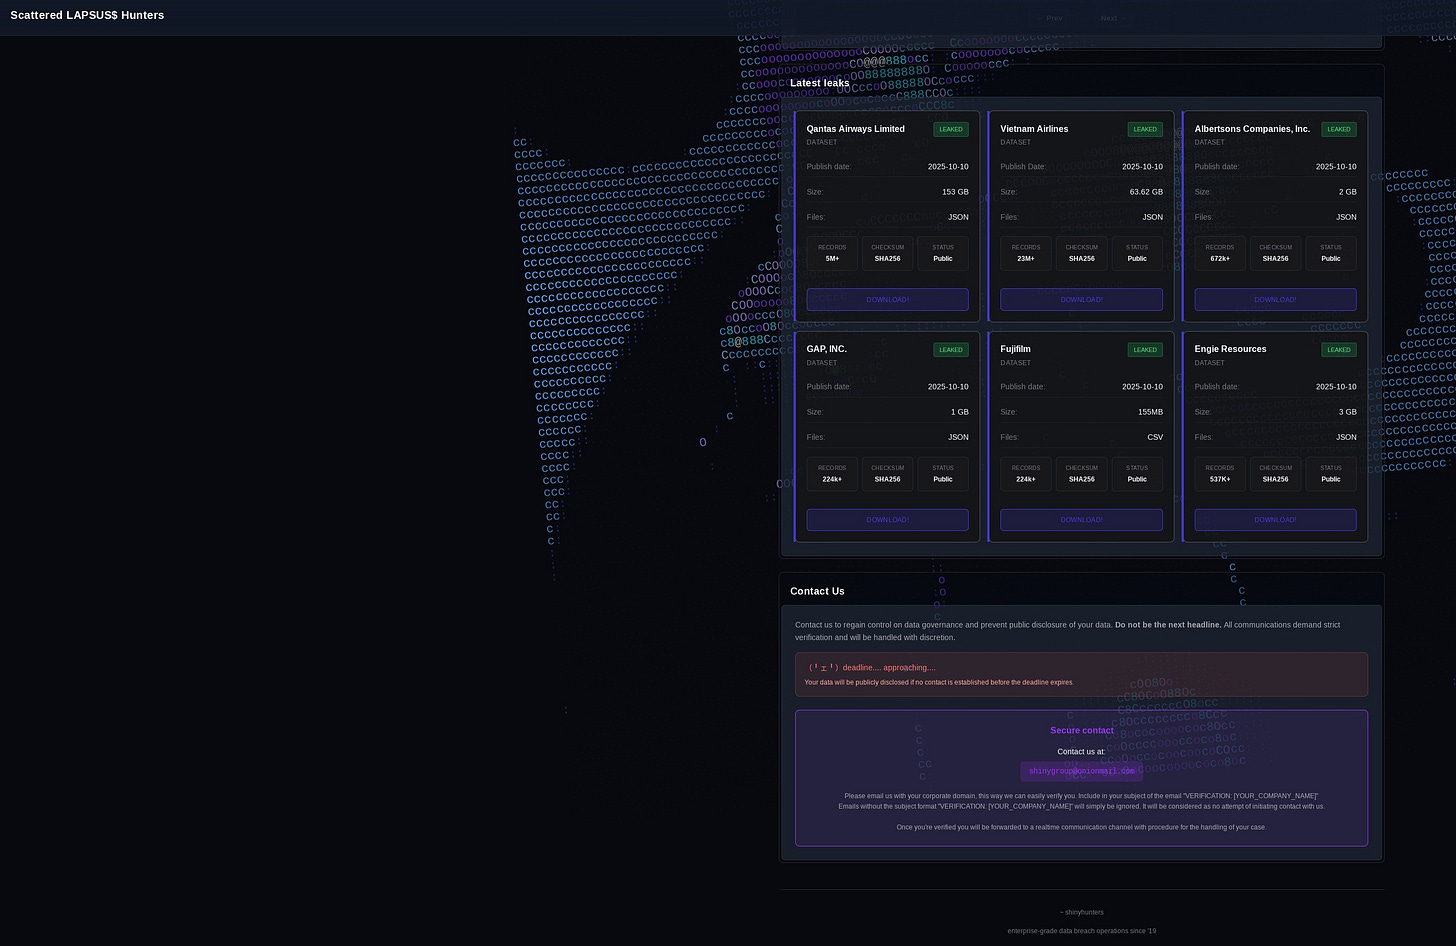The width and height of the screenshot is (1456, 946).
Task: Click the LEAKED badge on GAP, INC. card
Action: click(x=950, y=350)
